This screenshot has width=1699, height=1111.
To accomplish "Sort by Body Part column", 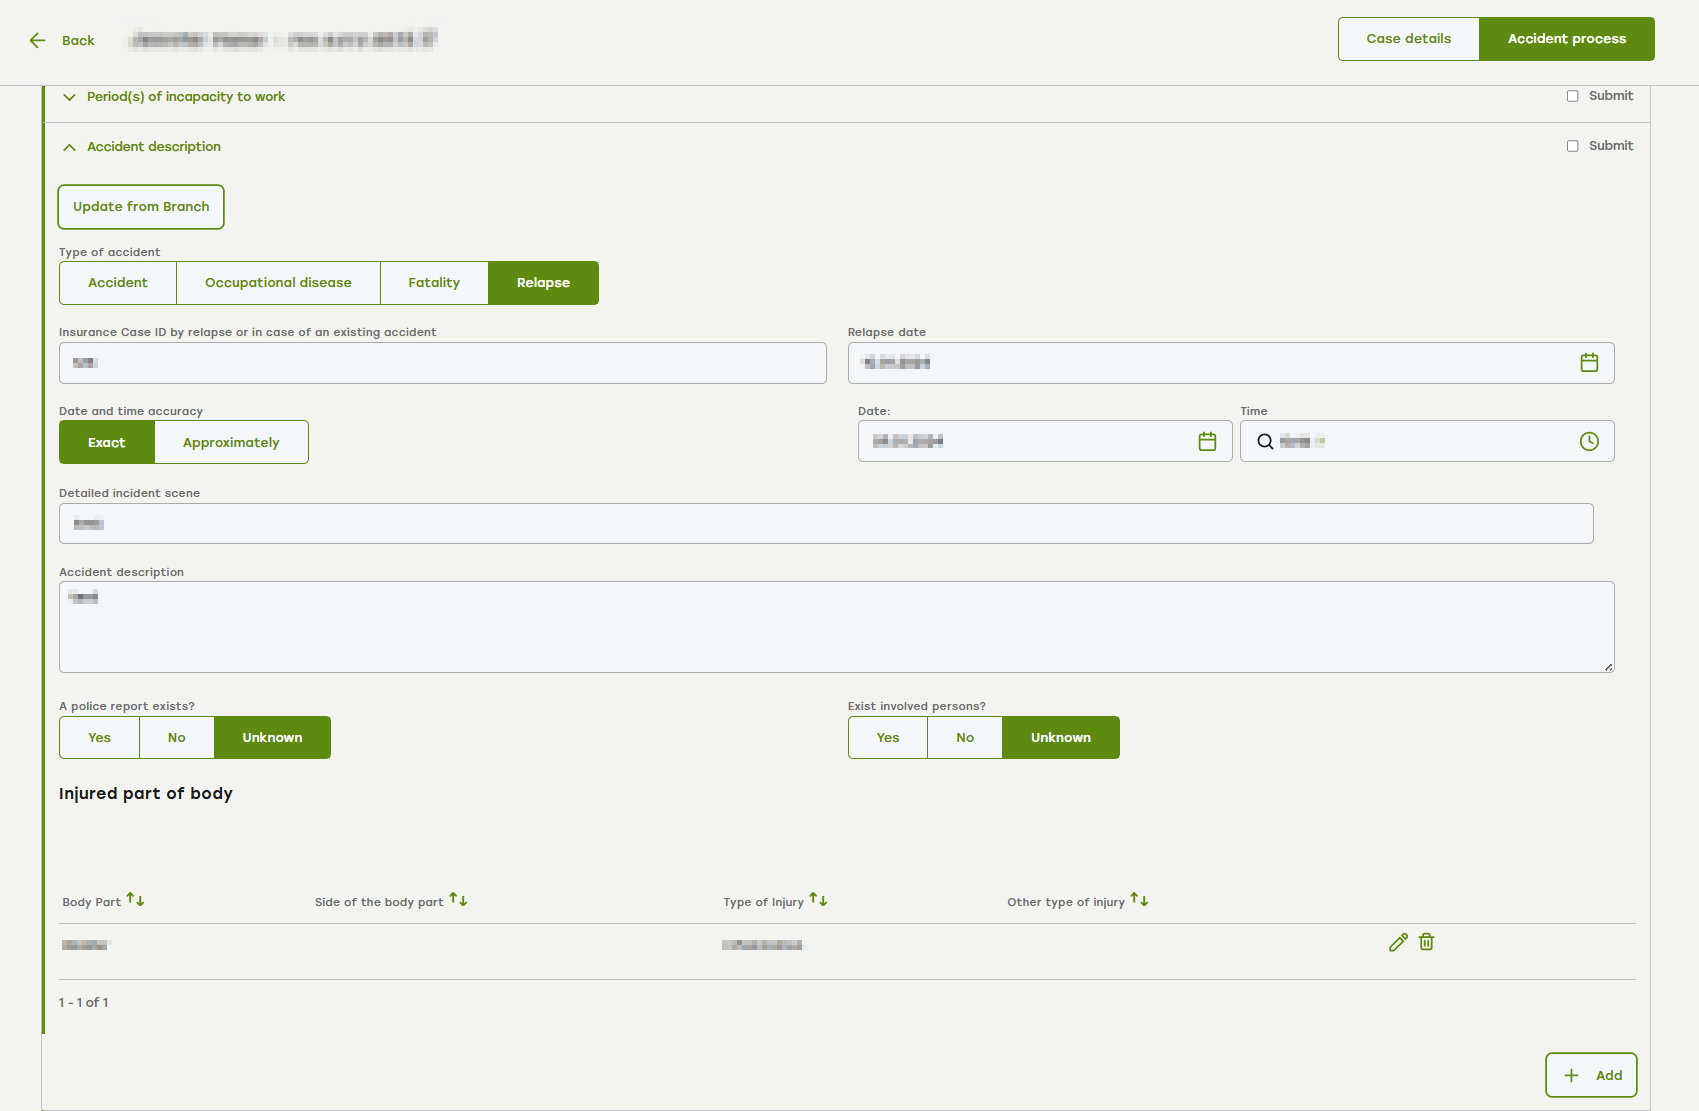I will coord(135,900).
